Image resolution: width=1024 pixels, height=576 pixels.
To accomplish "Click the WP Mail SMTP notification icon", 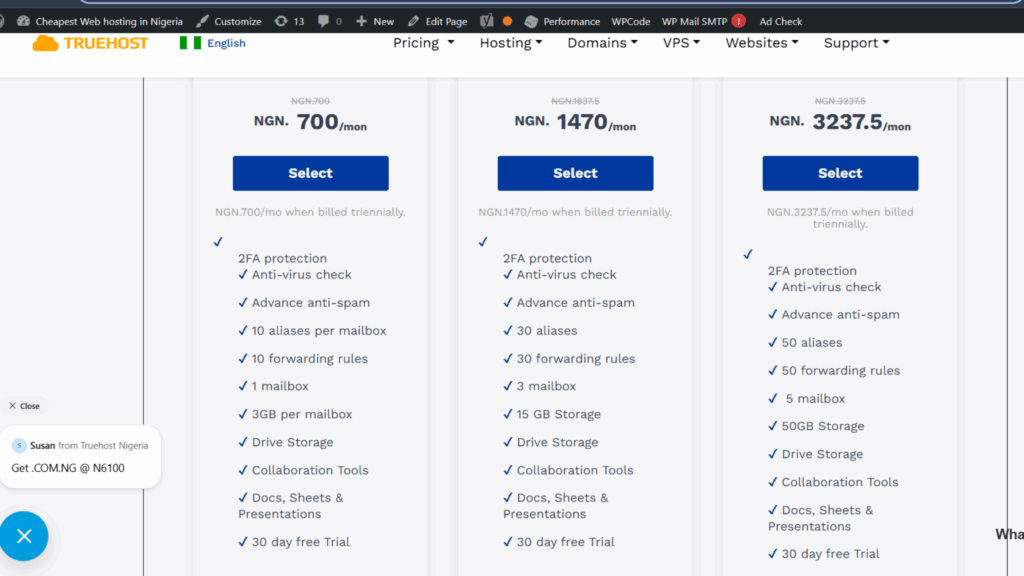I will pos(740,20).
